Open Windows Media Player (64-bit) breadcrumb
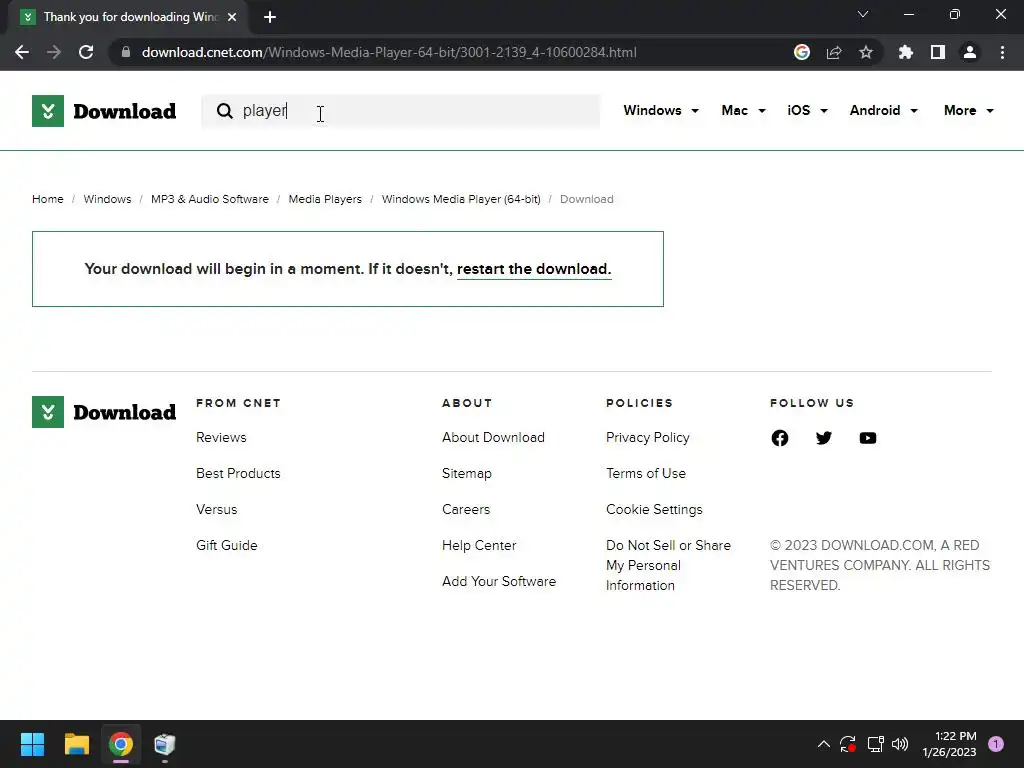Viewport: 1024px width, 768px height. [x=461, y=199]
